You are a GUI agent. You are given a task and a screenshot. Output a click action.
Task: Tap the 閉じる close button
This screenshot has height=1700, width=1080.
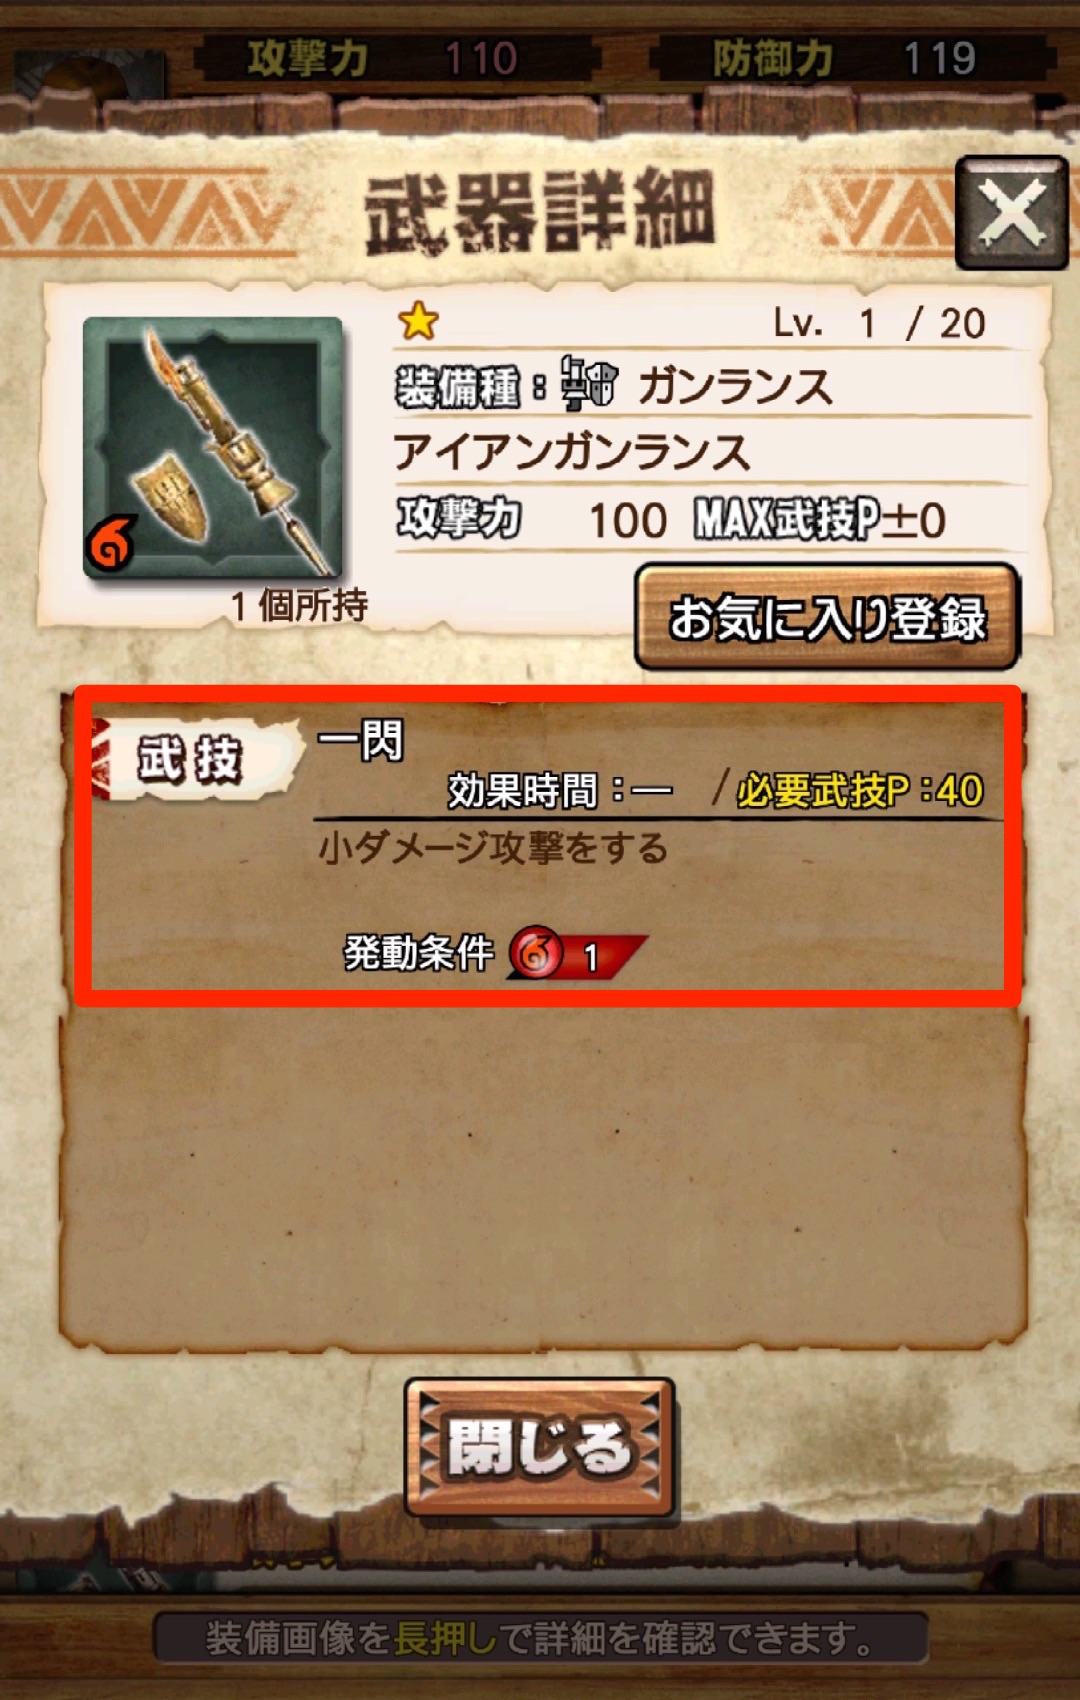(x=540, y=1447)
